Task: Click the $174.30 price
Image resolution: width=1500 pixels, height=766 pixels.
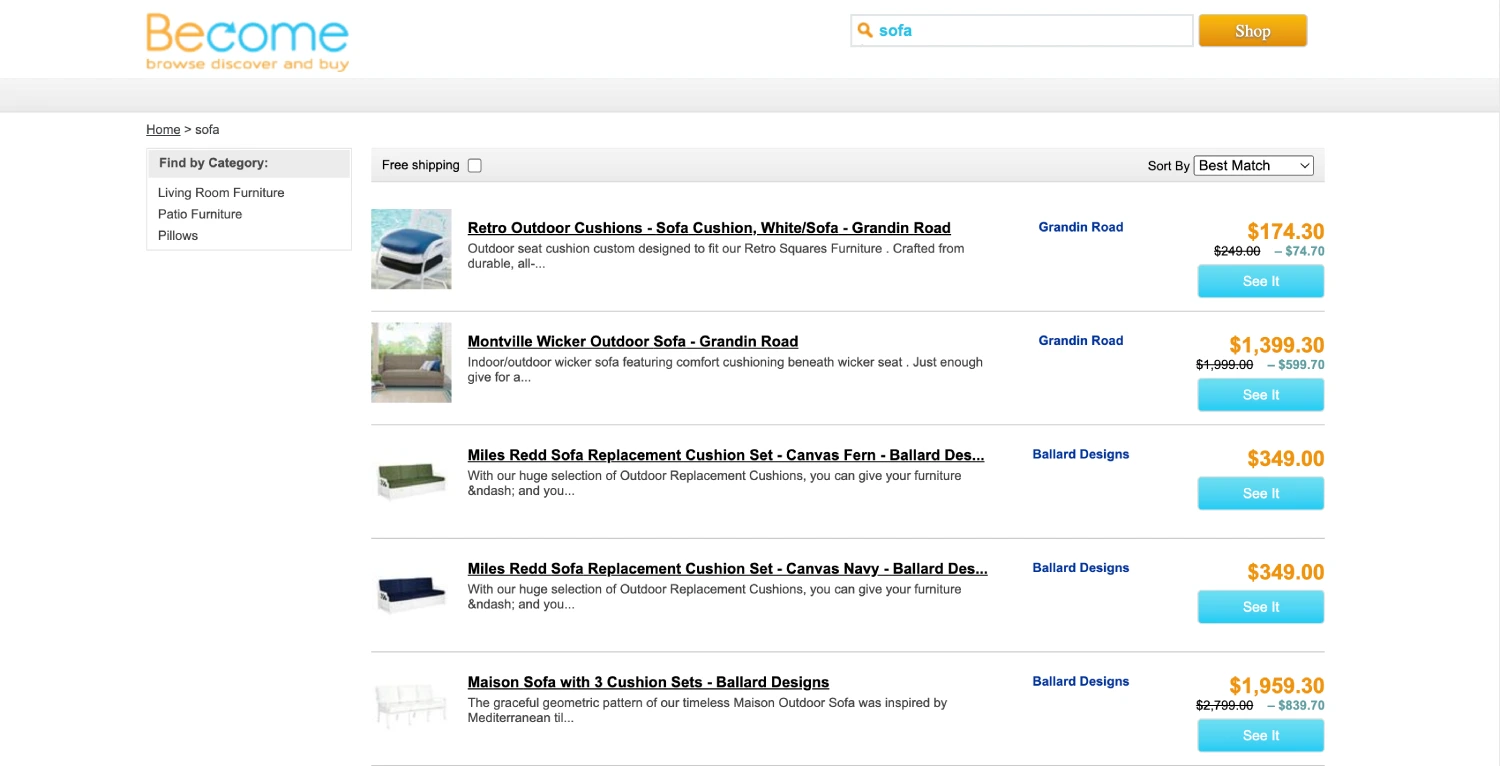Action: (1286, 232)
